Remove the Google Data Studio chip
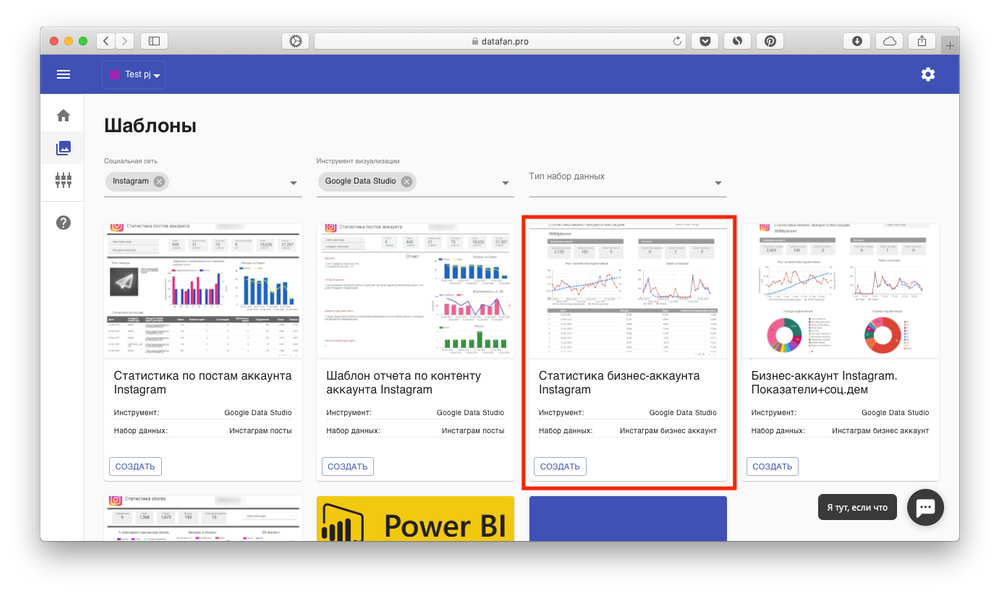1000x595 pixels. click(x=406, y=181)
